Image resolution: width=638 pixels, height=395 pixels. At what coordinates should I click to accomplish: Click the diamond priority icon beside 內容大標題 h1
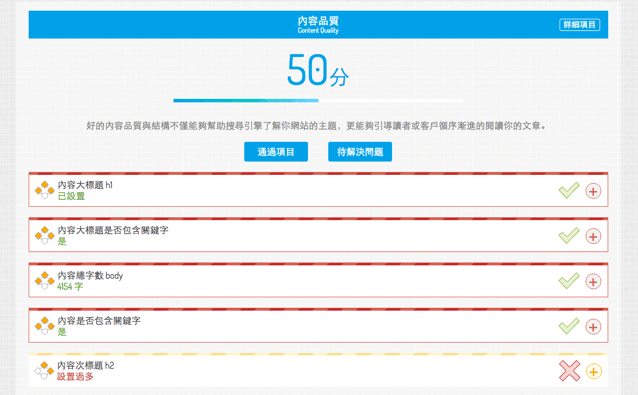44,190
